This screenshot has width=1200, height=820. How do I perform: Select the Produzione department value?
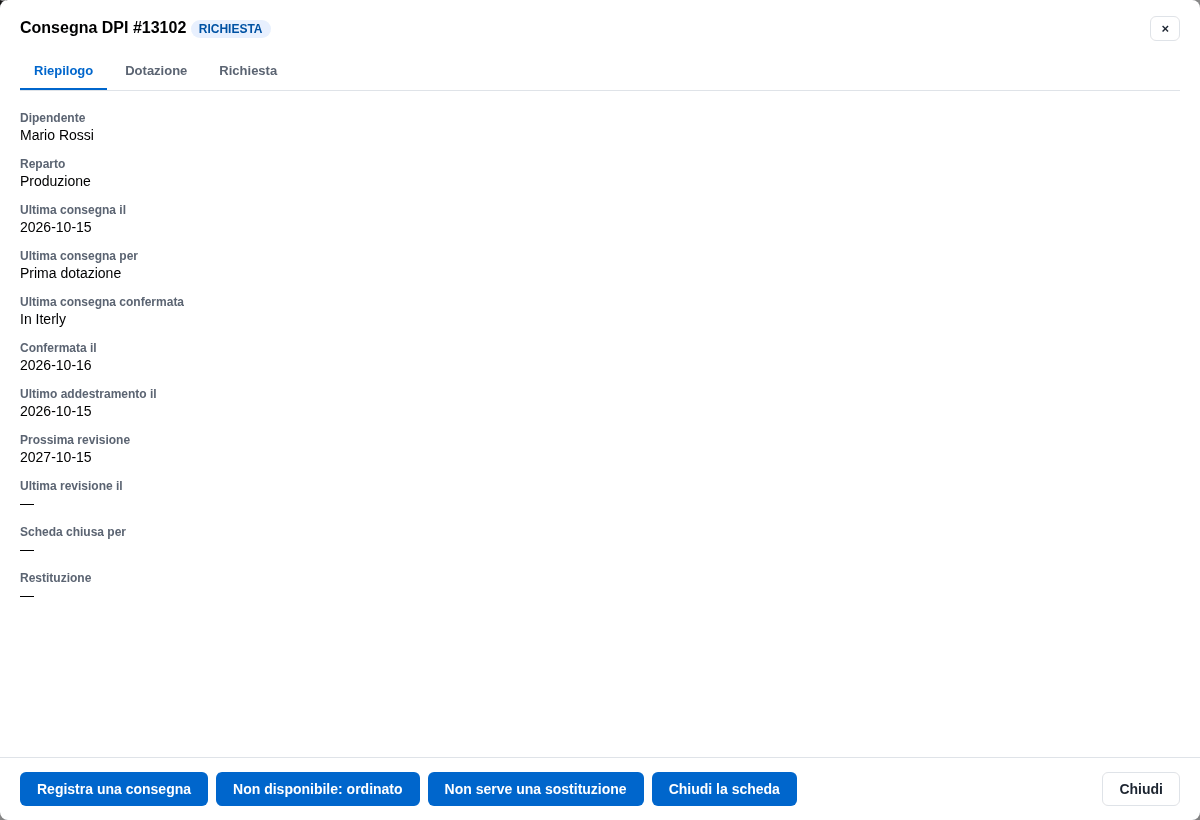55,181
